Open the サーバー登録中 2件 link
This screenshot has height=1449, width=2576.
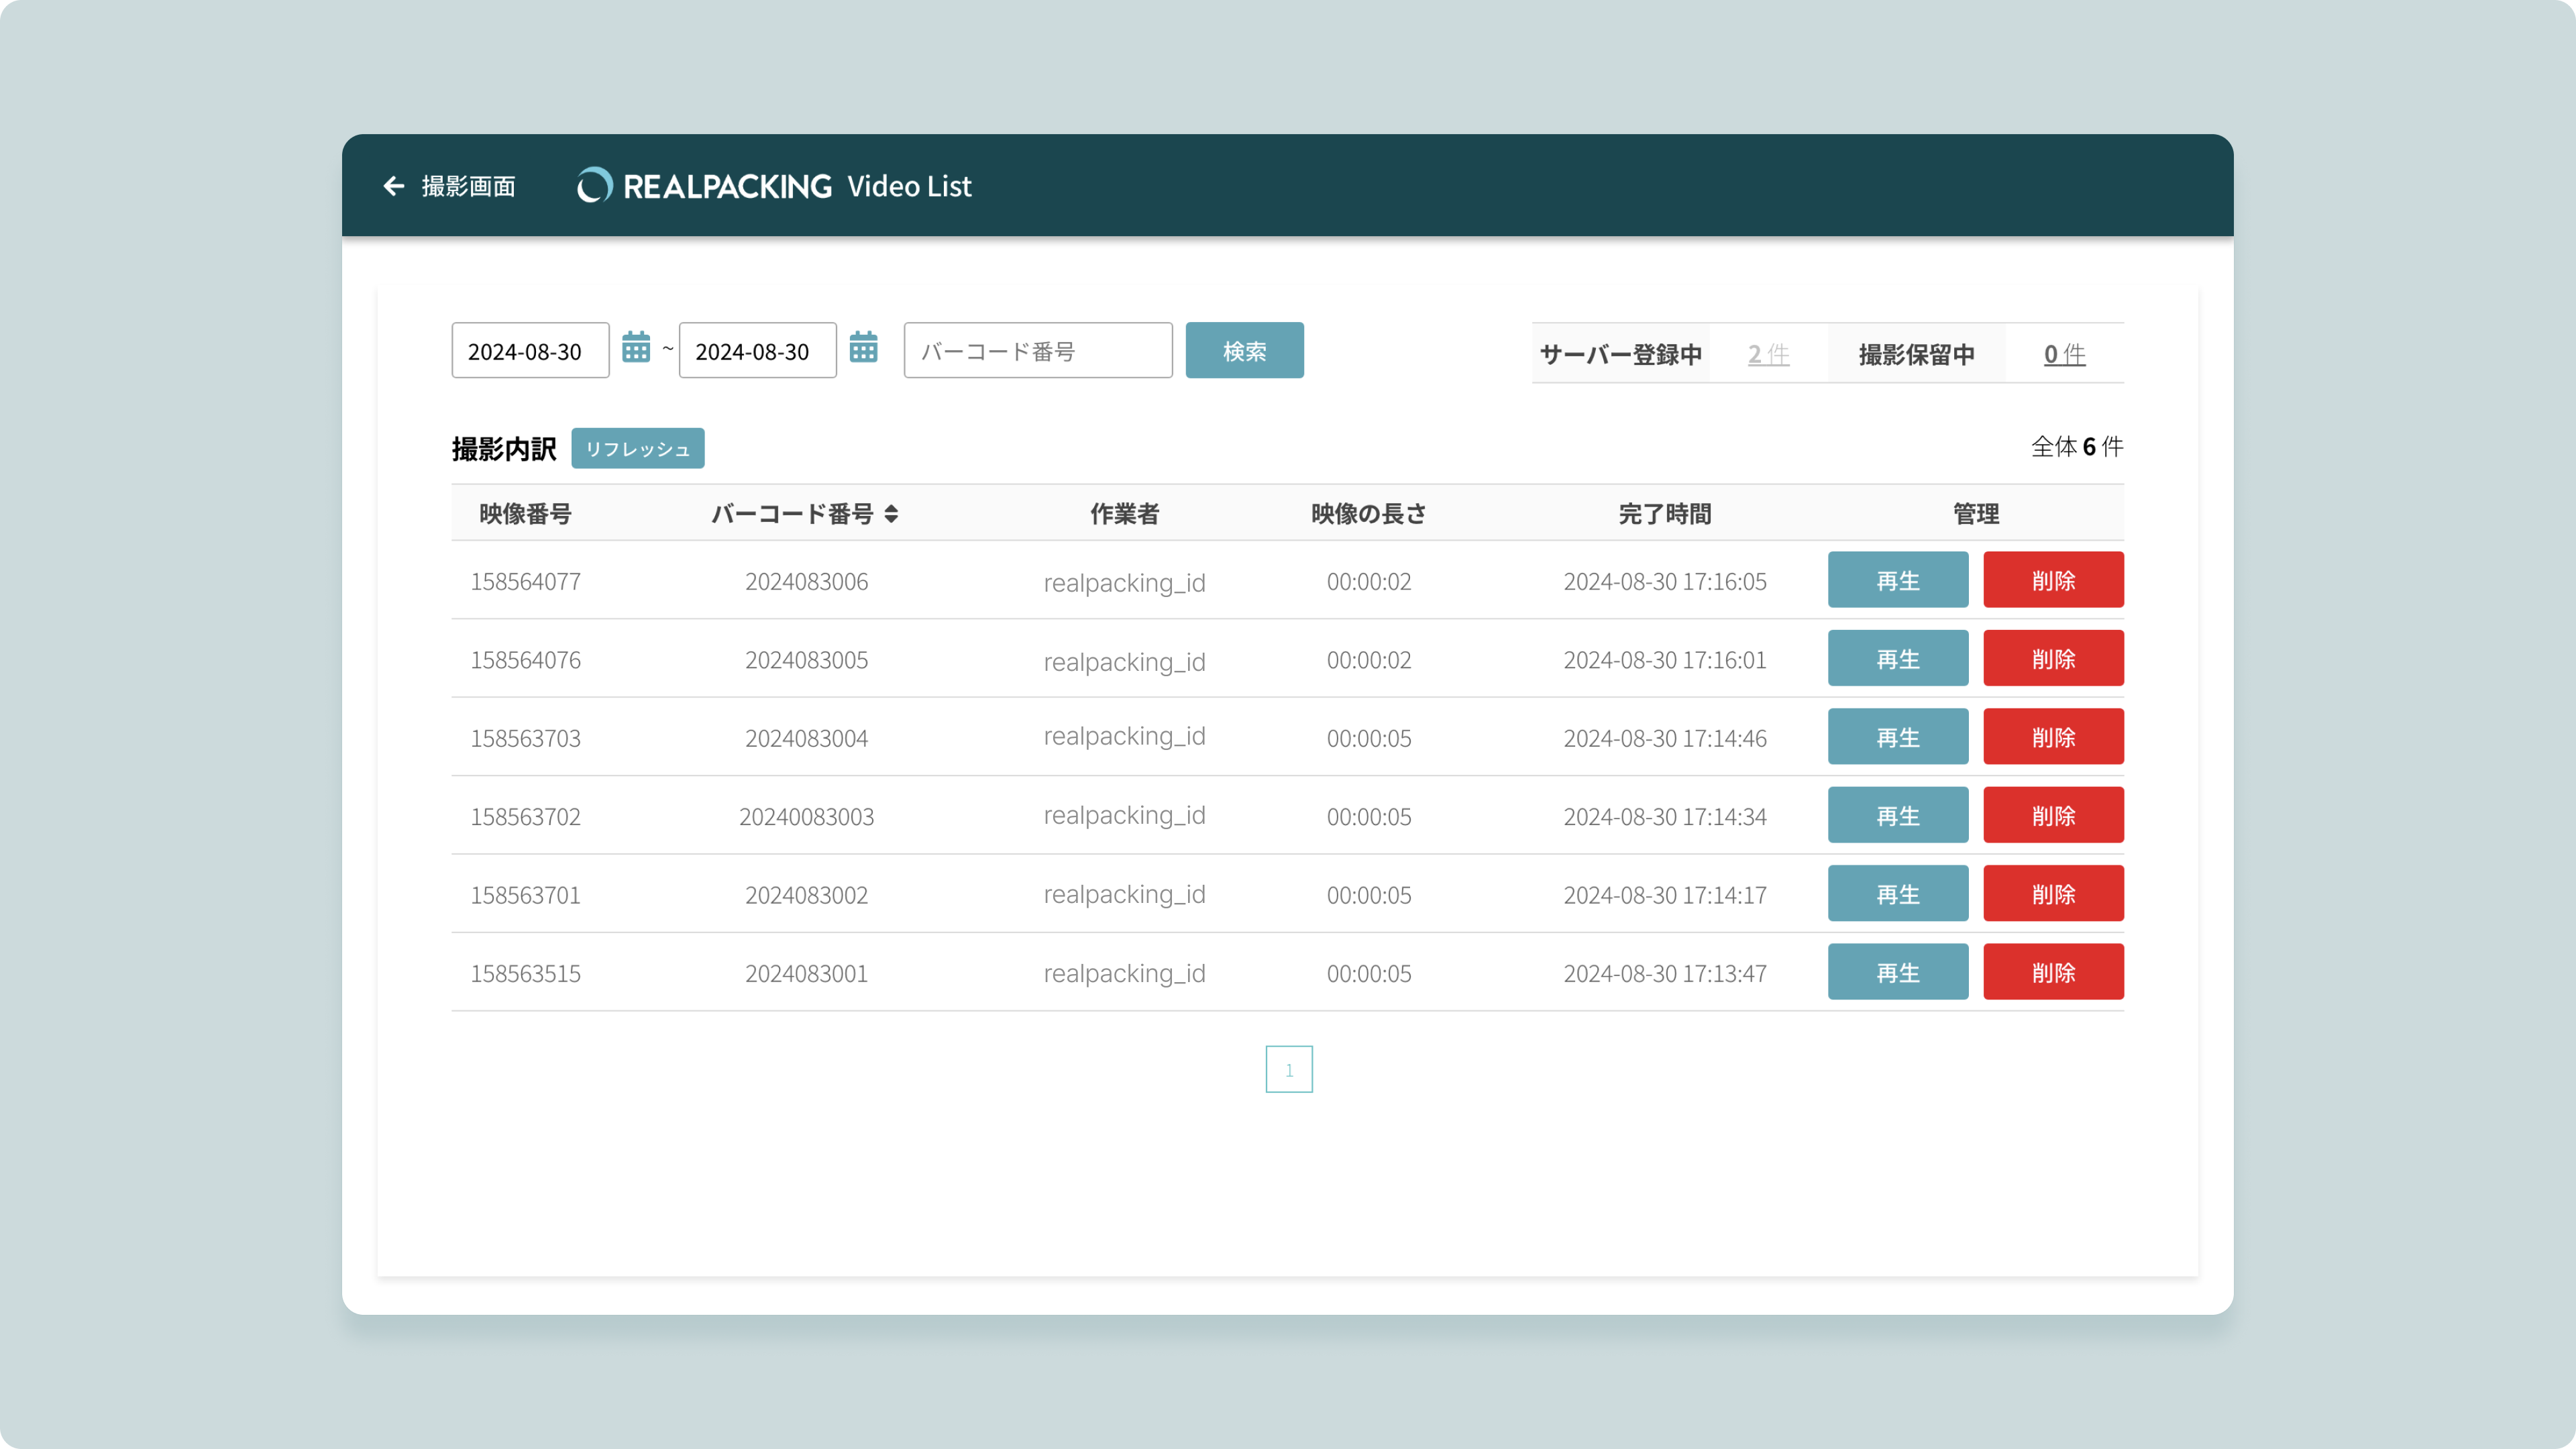point(1768,354)
